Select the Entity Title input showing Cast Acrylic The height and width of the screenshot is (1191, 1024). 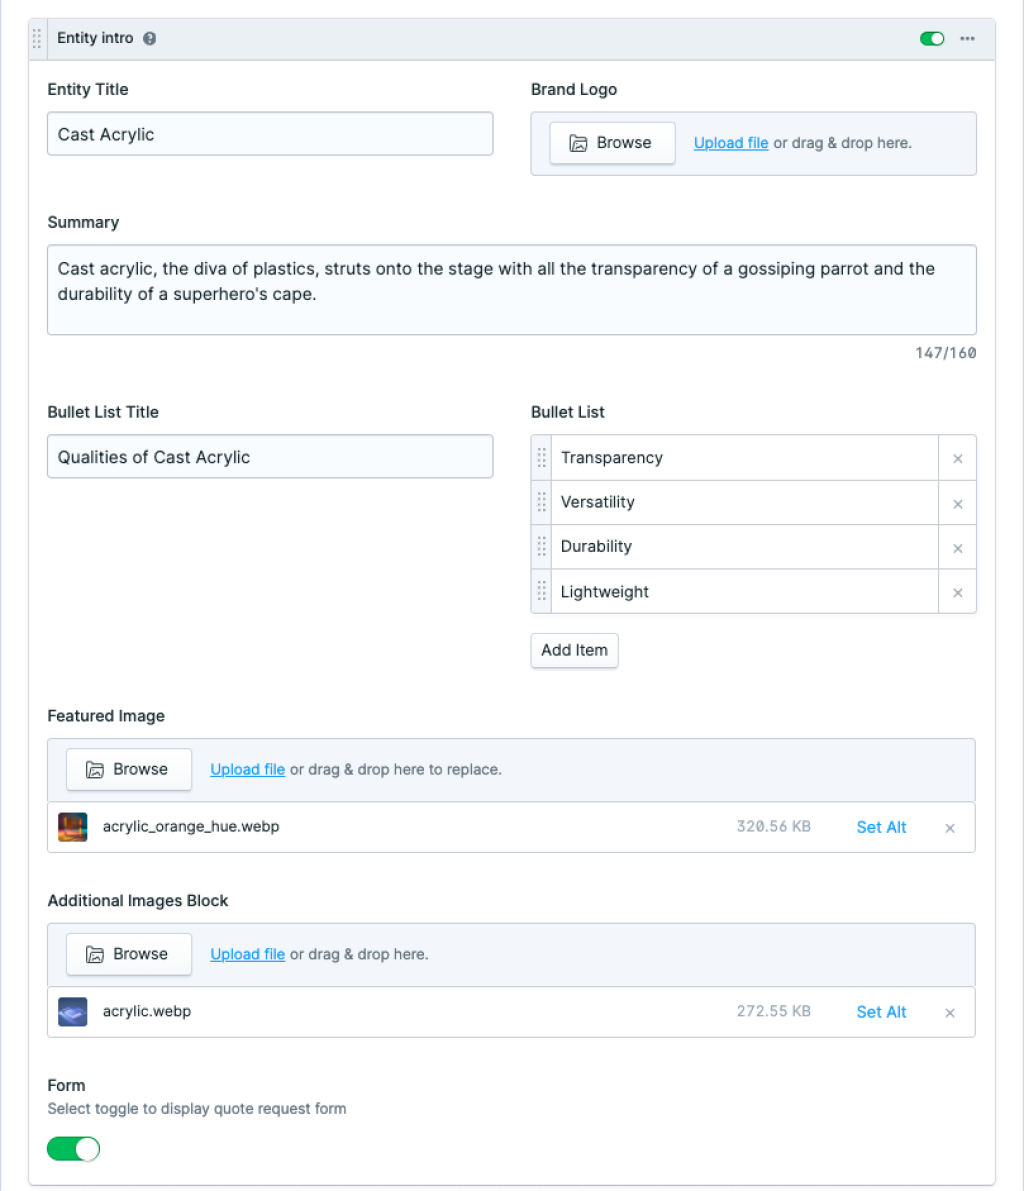click(270, 133)
